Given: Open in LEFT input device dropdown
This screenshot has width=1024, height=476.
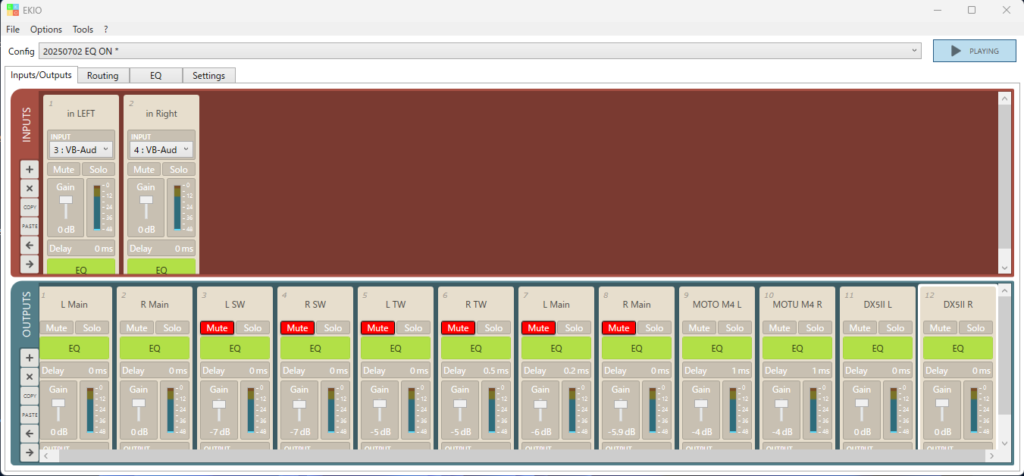Looking at the screenshot, I should point(81,150).
